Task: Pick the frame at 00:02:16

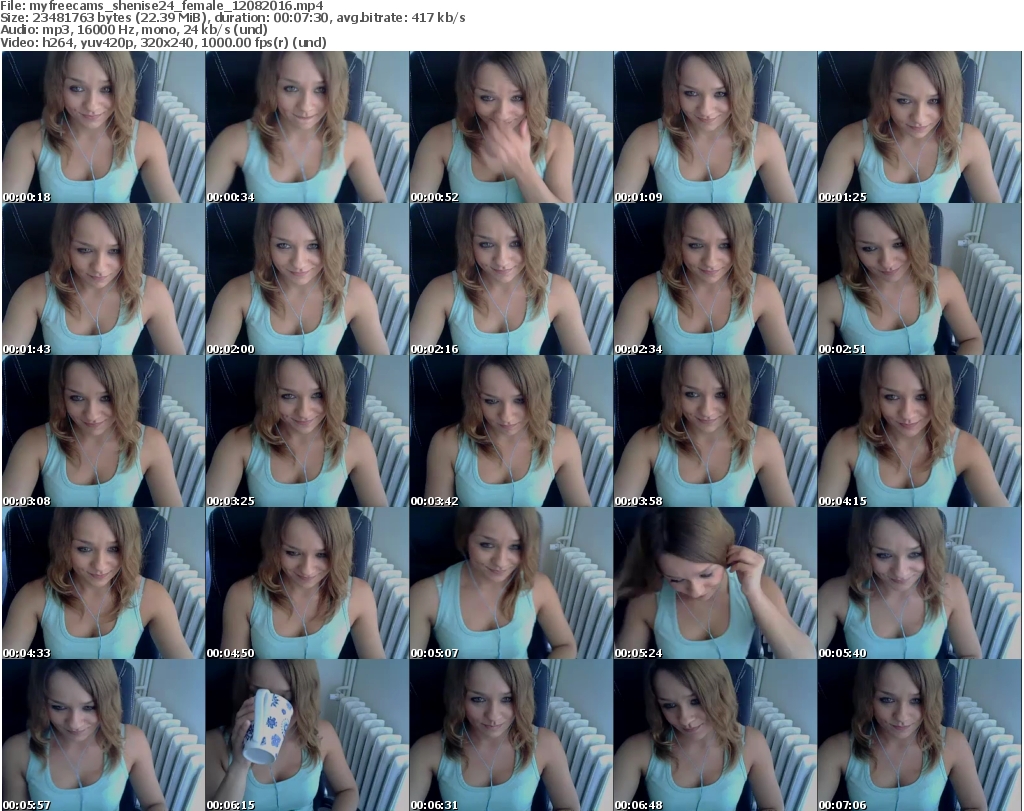Action: (511, 279)
